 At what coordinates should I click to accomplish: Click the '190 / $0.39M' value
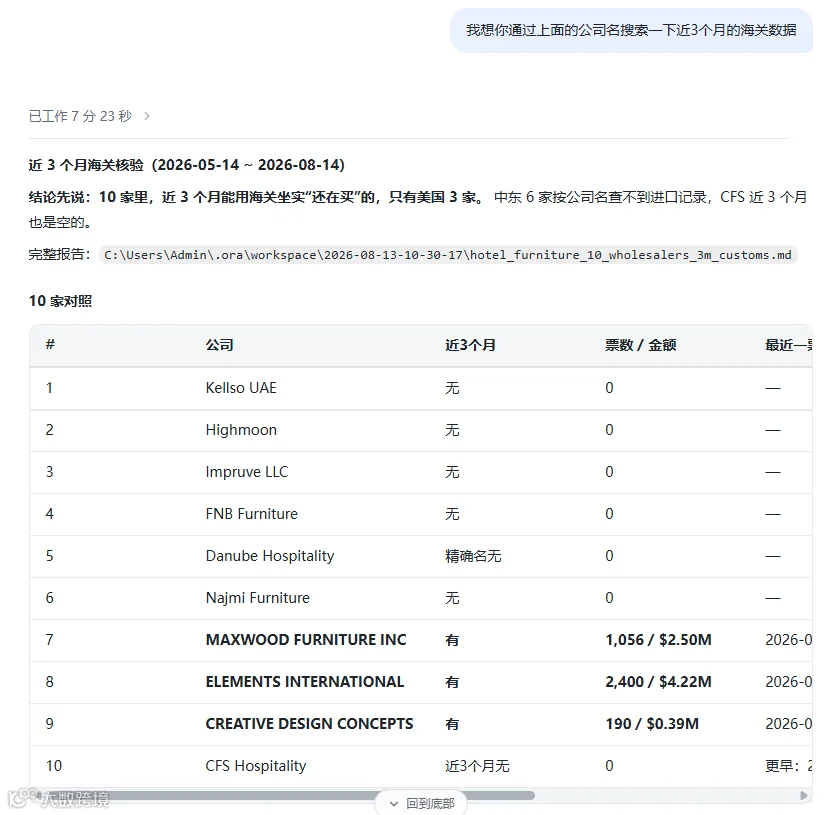point(652,724)
